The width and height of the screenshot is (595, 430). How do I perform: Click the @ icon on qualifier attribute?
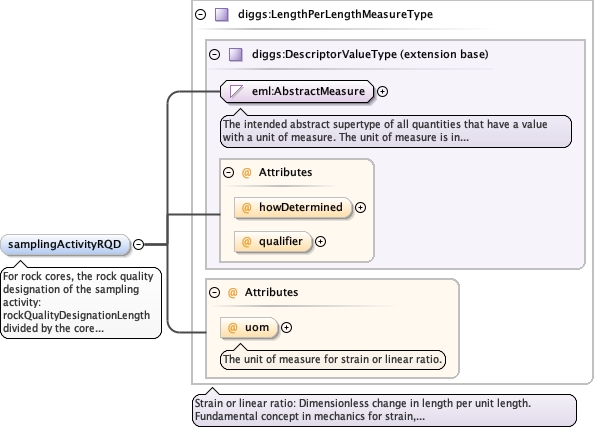tap(247, 242)
